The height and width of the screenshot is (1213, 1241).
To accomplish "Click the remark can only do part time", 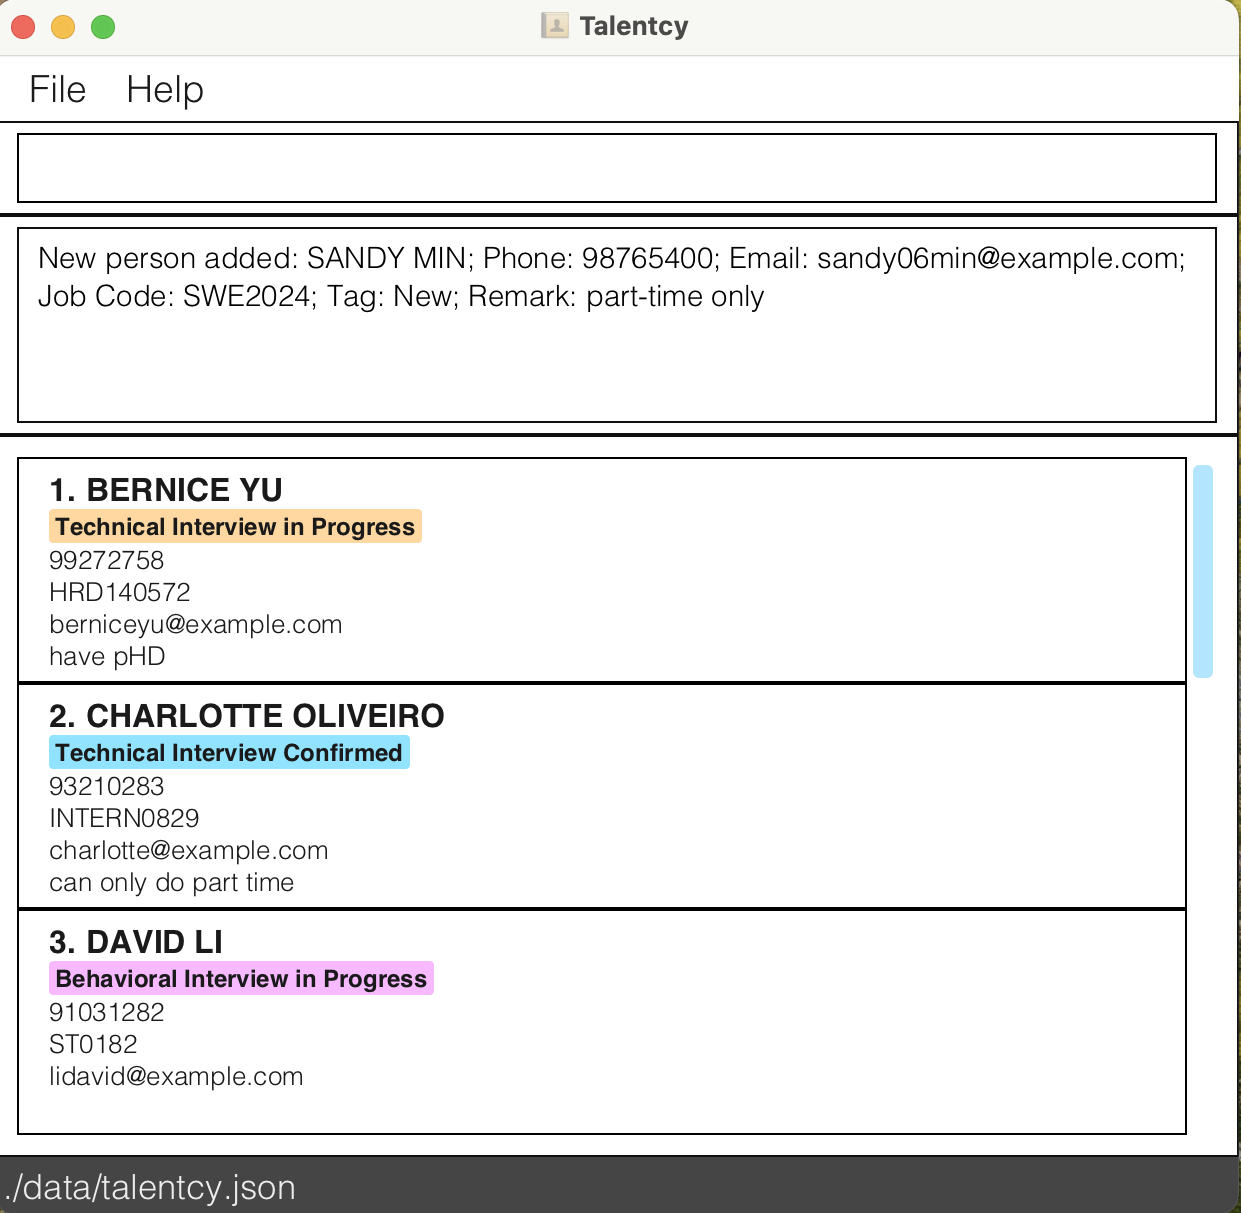I will (172, 883).
